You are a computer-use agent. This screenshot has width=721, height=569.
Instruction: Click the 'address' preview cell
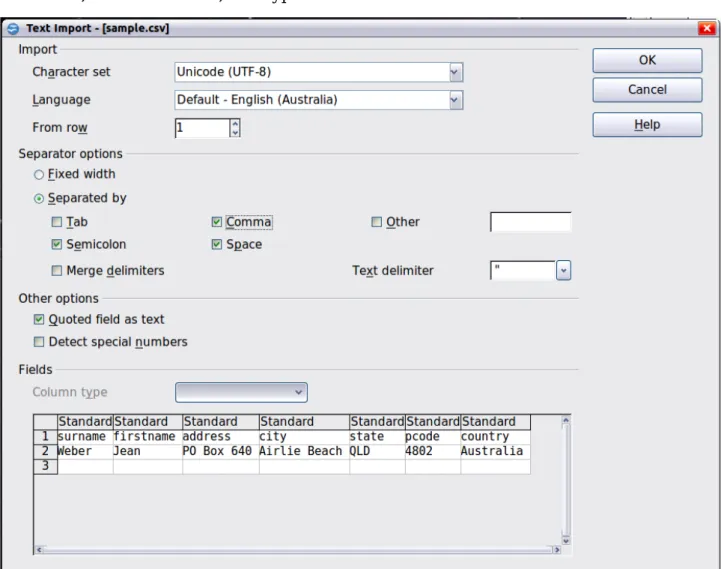click(x=221, y=437)
